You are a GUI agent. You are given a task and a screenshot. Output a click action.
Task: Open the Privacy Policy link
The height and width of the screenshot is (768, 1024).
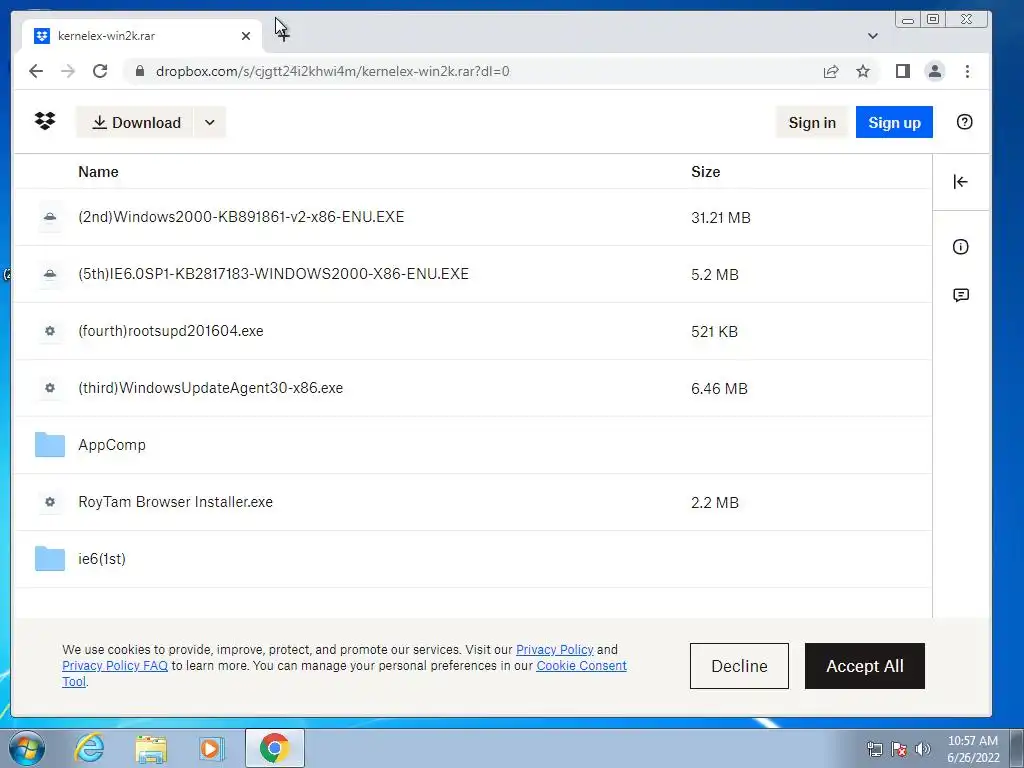(x=554, y=650)
